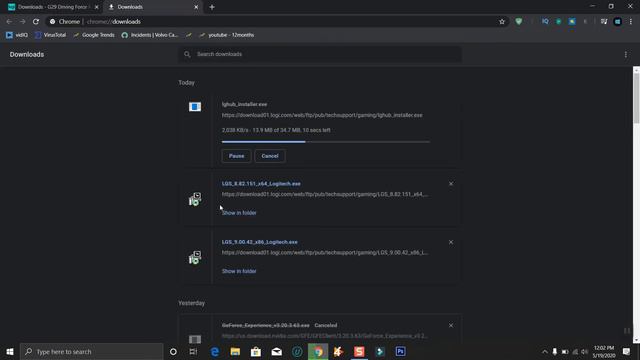The image size is (640, 360).
Task: Open the youtube - 12months bookmark
Action: coord(227,35)
